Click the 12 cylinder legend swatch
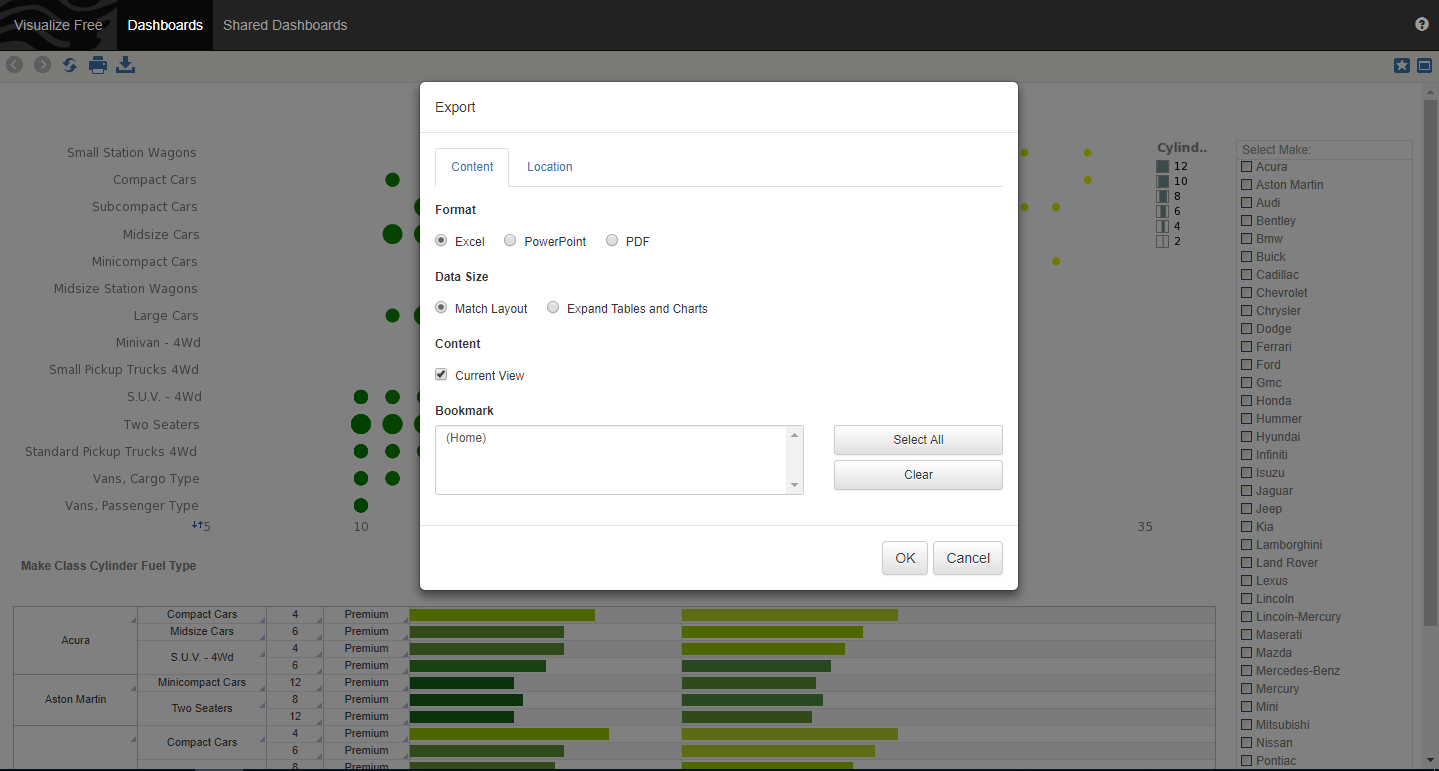Image resolution: width=1439 pixels, height=771 pixels. coord(1162,166)
